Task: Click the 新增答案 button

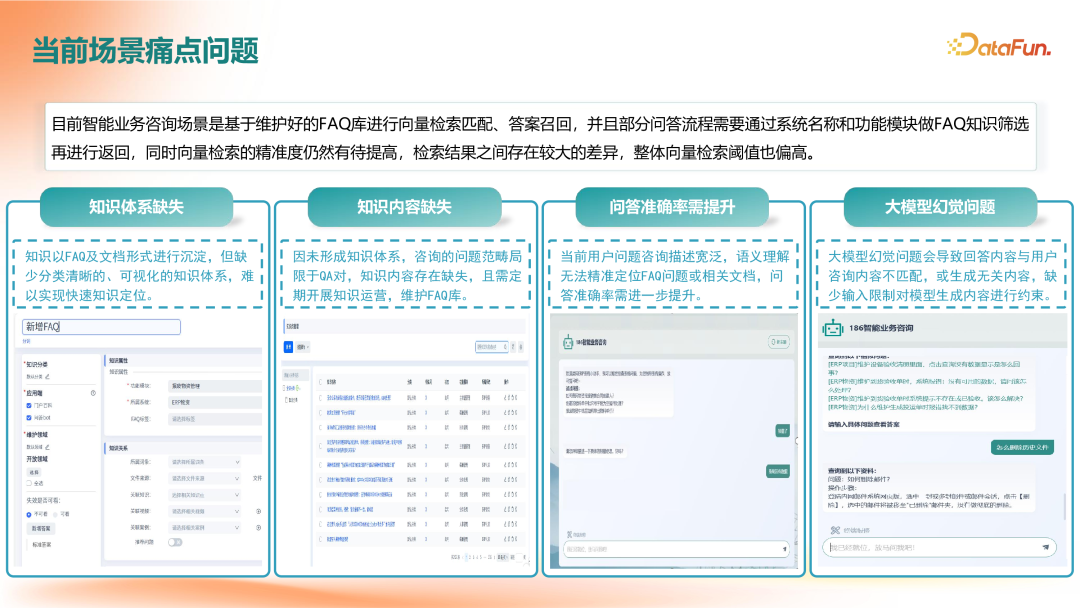Action: coord(41,529)
